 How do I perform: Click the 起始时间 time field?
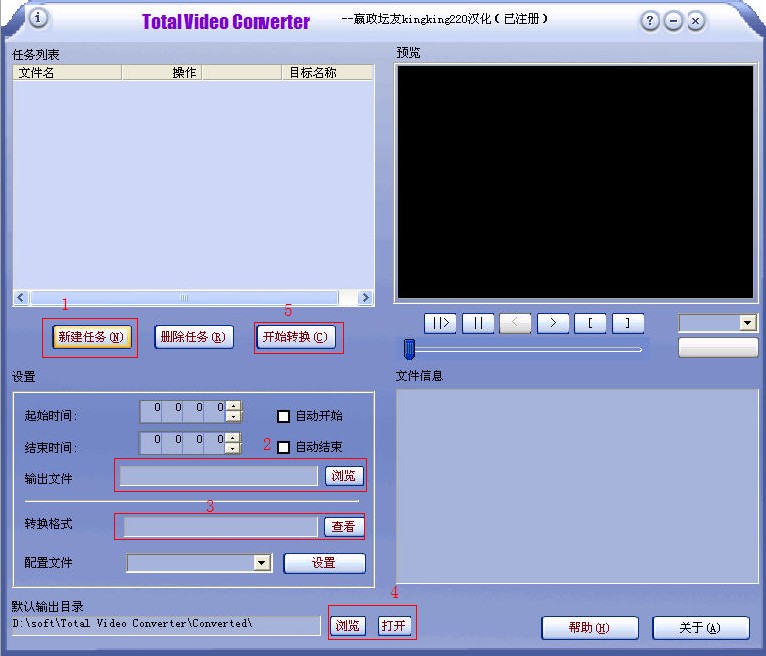(183, 412)
